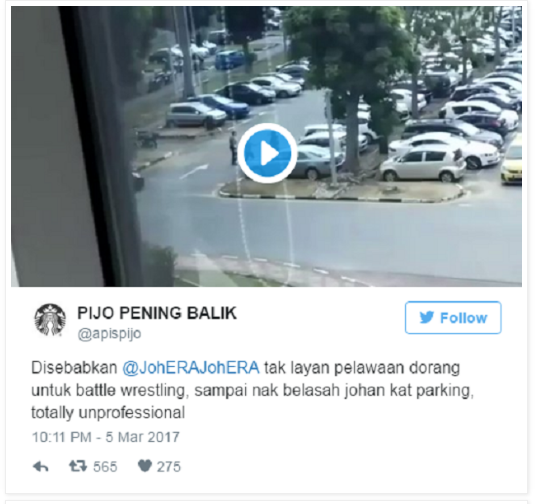Click the 275 likes count

[x=169, y=467]
